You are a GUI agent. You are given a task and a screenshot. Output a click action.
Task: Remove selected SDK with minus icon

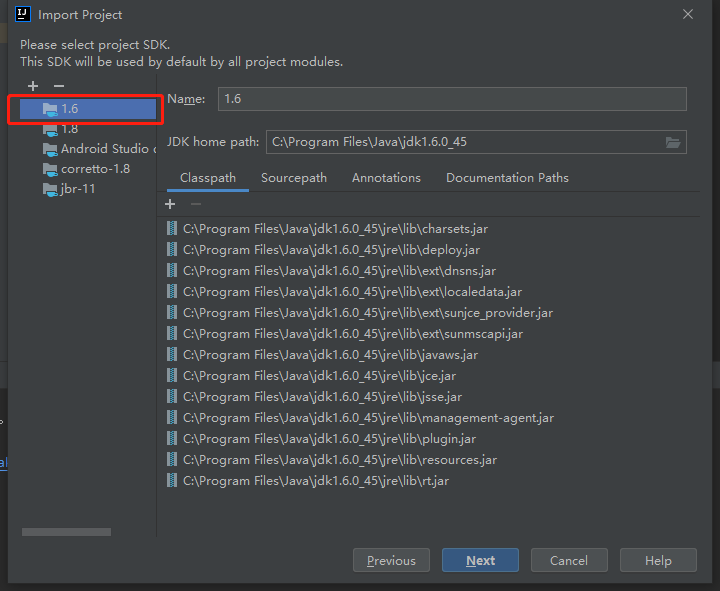[x=59, y=86]
